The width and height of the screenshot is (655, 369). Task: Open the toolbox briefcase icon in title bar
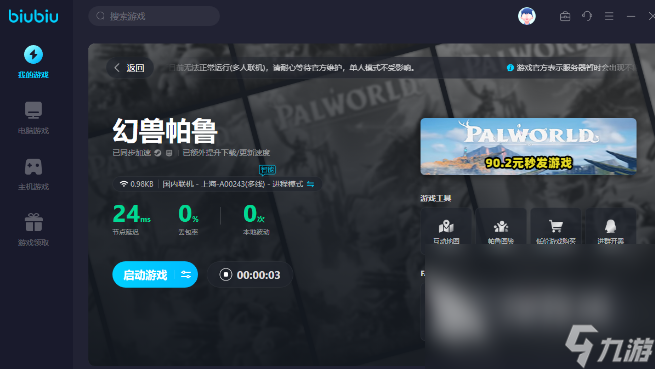(x=565, y=16)
